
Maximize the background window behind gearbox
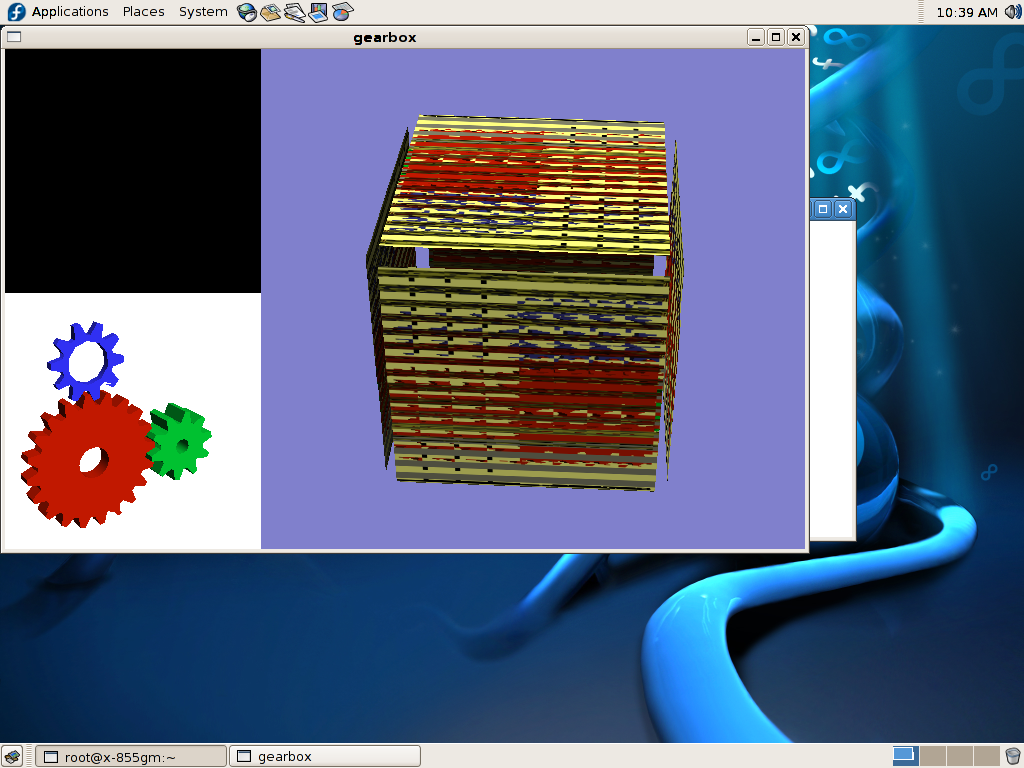point(823,209)
